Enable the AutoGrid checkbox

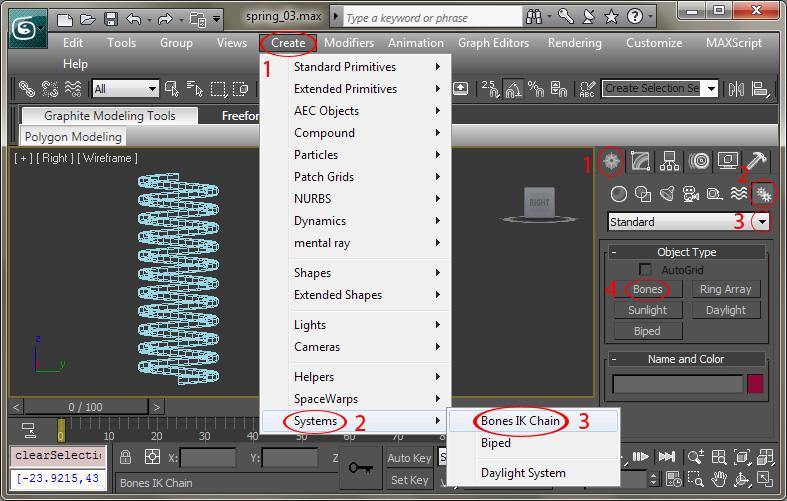coord(646,270)
